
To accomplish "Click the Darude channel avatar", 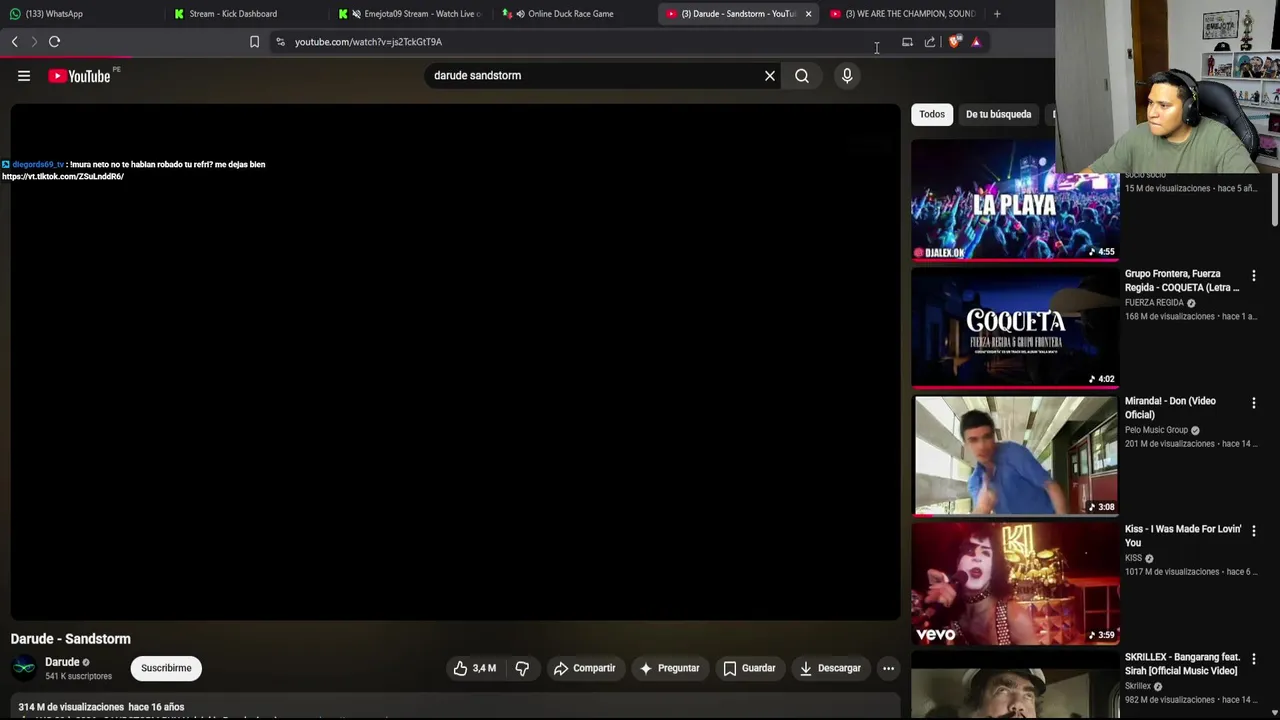I will (x=24, y=668).
